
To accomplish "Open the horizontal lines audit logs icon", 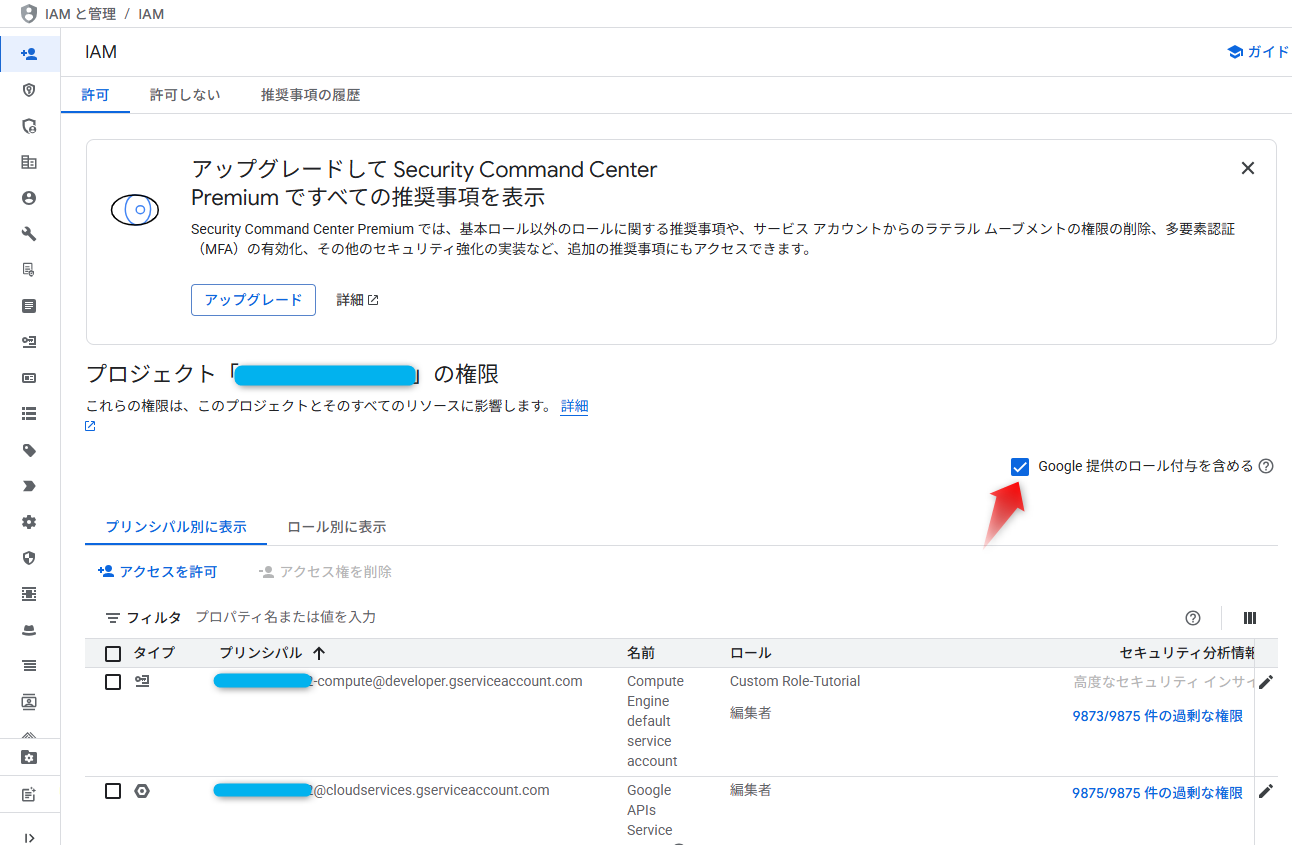I will 29,666.
